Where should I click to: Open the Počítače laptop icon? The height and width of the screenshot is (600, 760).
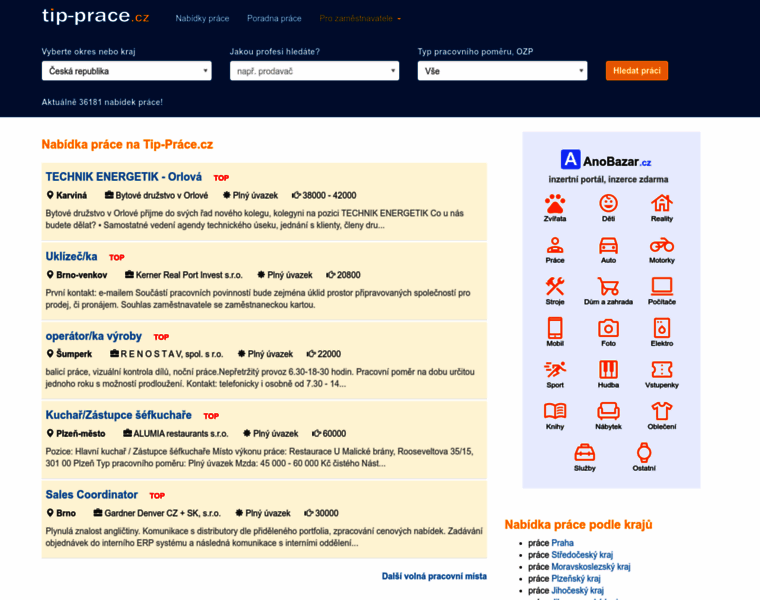(x=662, y=286)
